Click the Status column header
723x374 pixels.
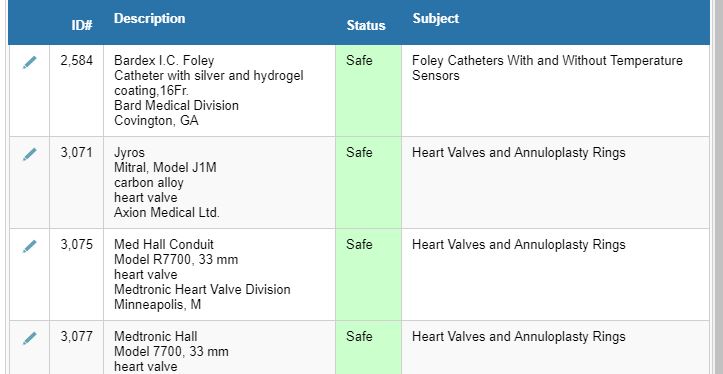coord(366,25)
